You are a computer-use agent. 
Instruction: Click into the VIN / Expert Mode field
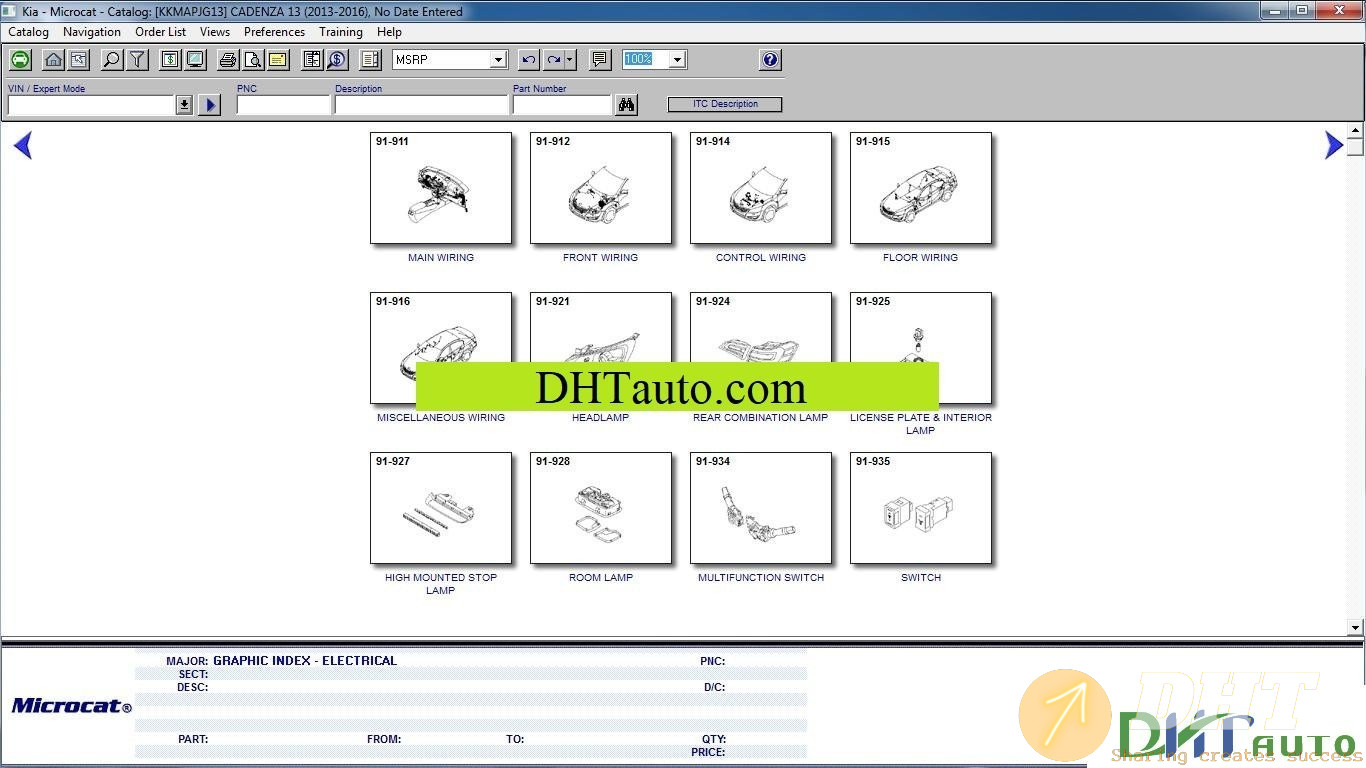92,105
